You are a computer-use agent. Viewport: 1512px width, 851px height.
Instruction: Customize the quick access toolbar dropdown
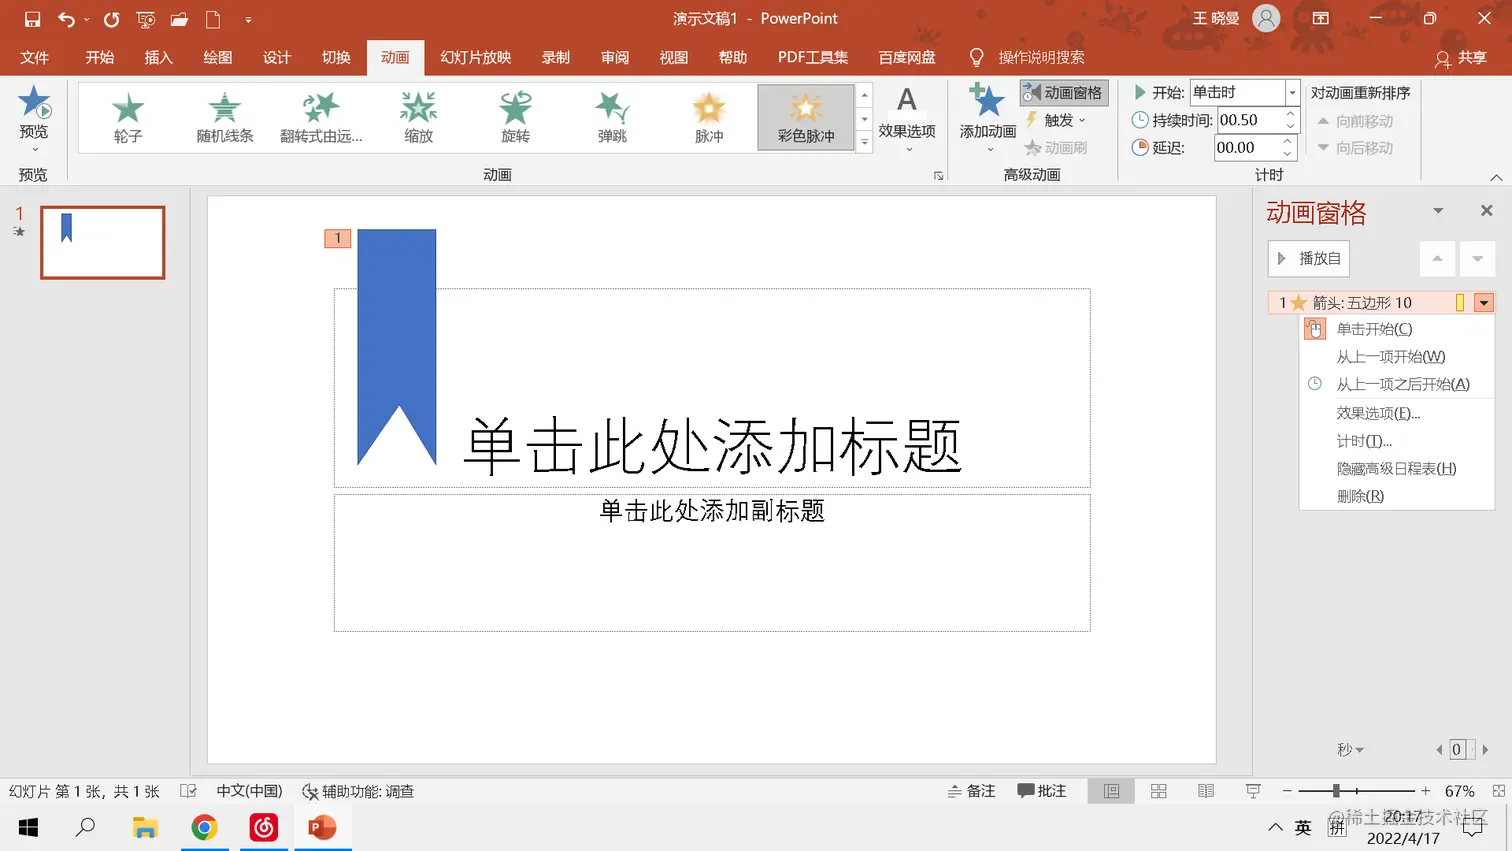coord(248,19)
